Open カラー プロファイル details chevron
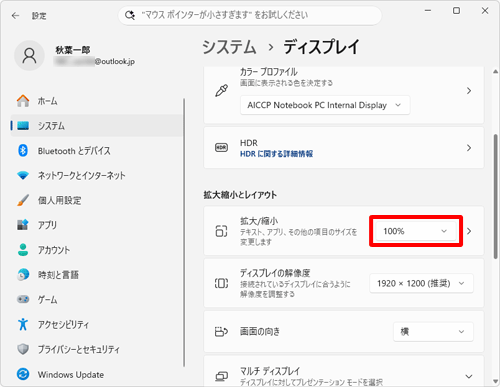 (469, 91)
